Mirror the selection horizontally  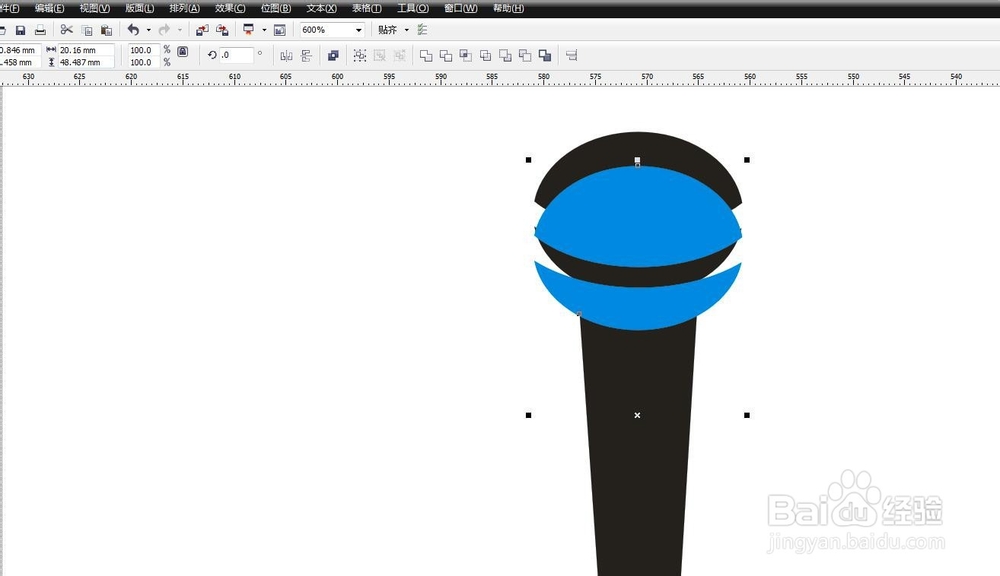pos(286,55)
